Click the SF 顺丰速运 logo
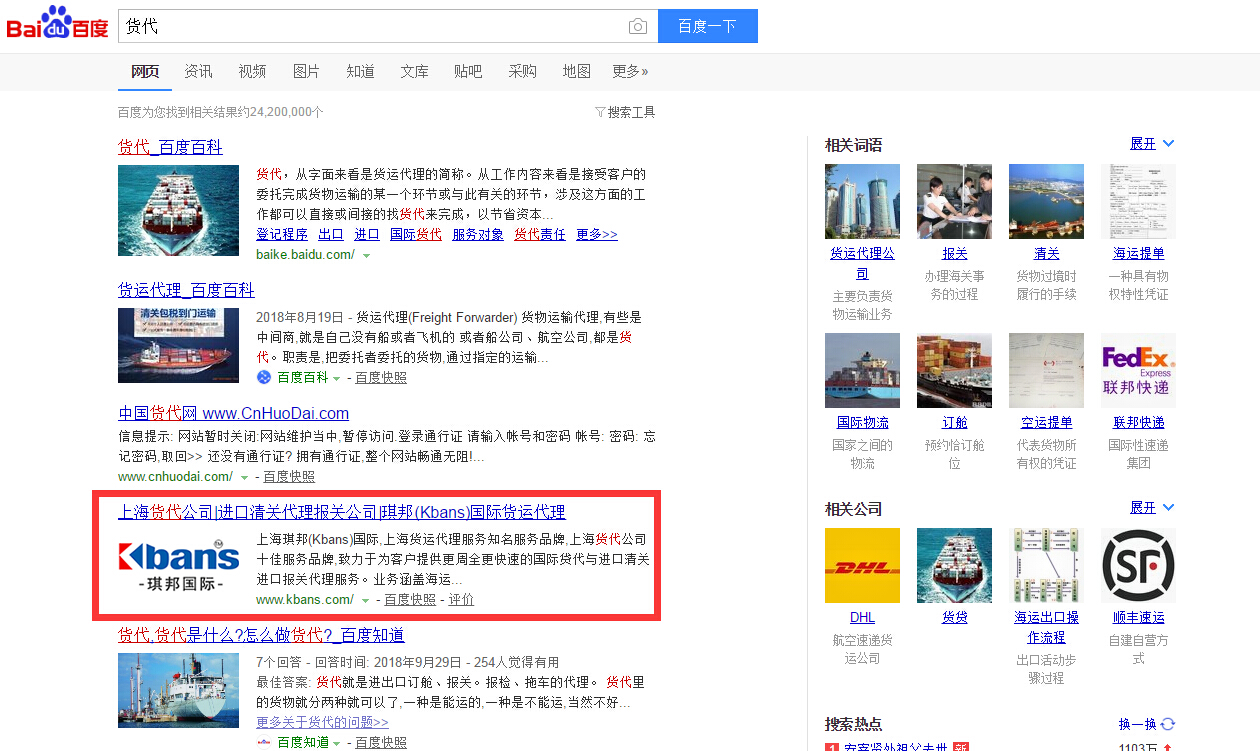1260x751 pixels. point(1139,565)
